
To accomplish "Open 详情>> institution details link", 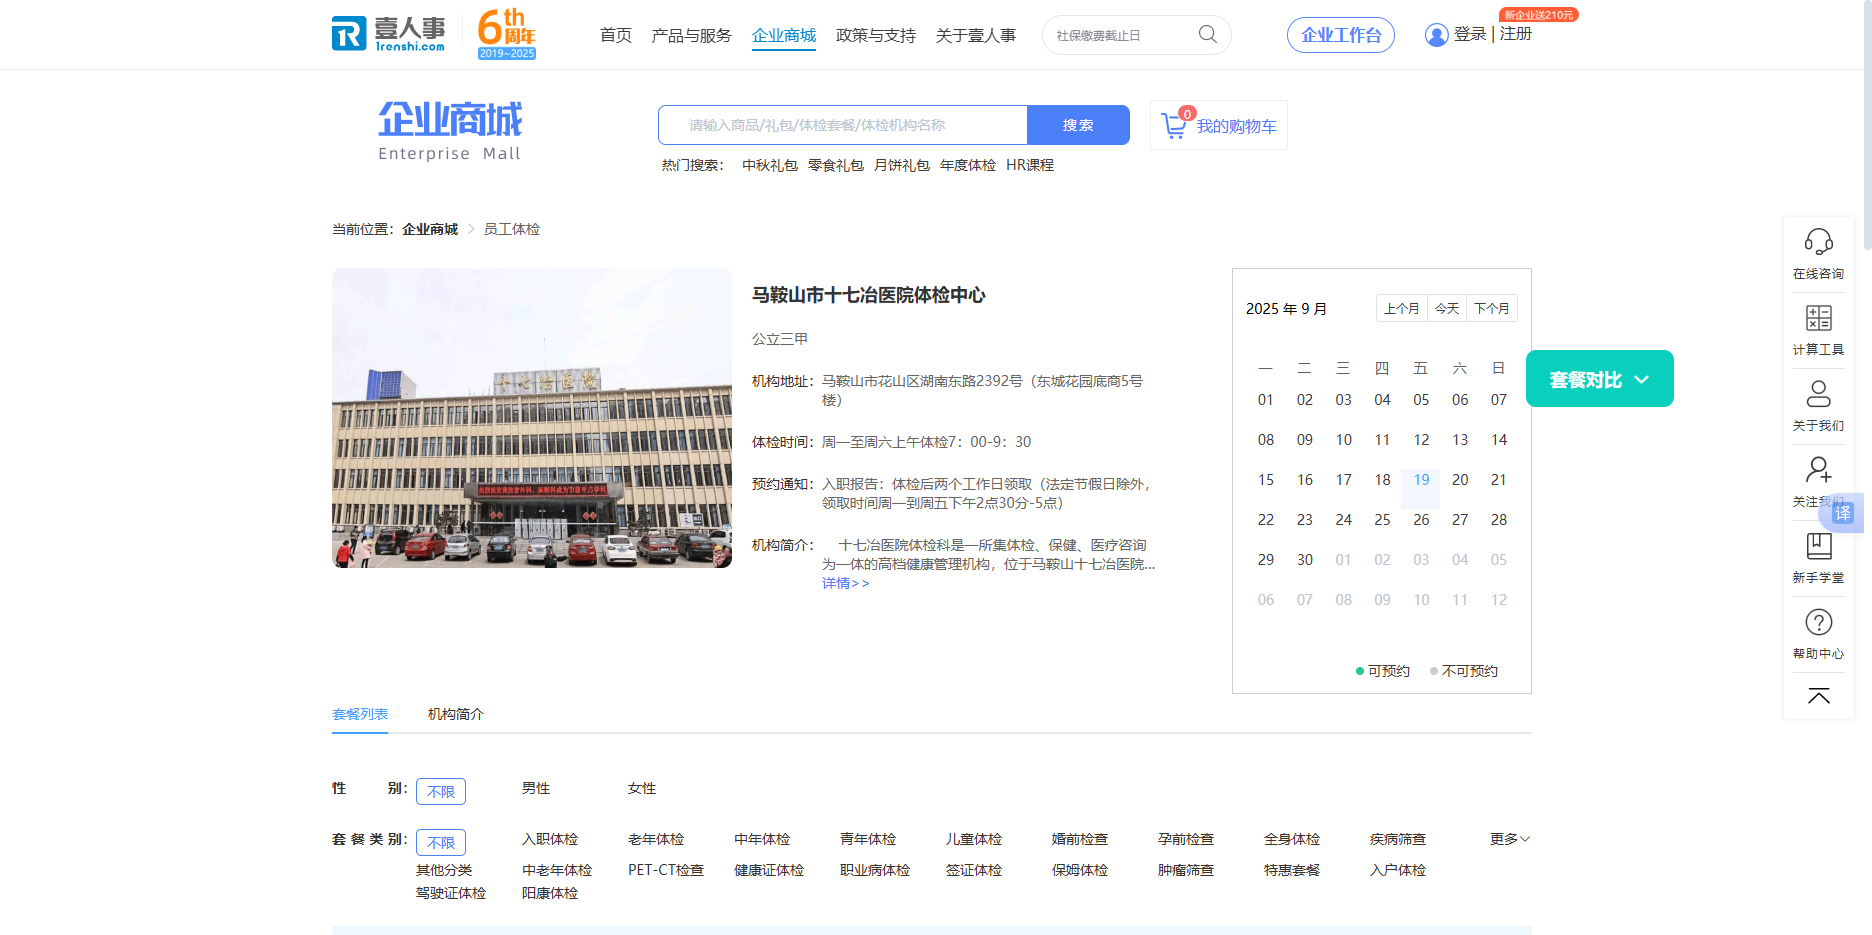I will 846,583.
